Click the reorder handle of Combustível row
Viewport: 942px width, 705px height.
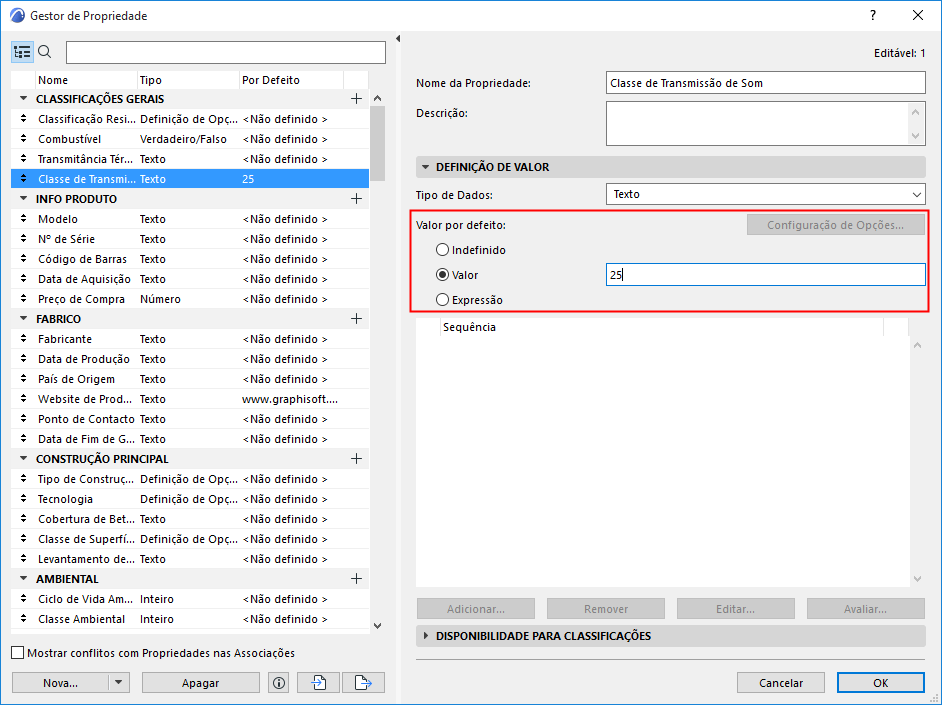point(23,139)
